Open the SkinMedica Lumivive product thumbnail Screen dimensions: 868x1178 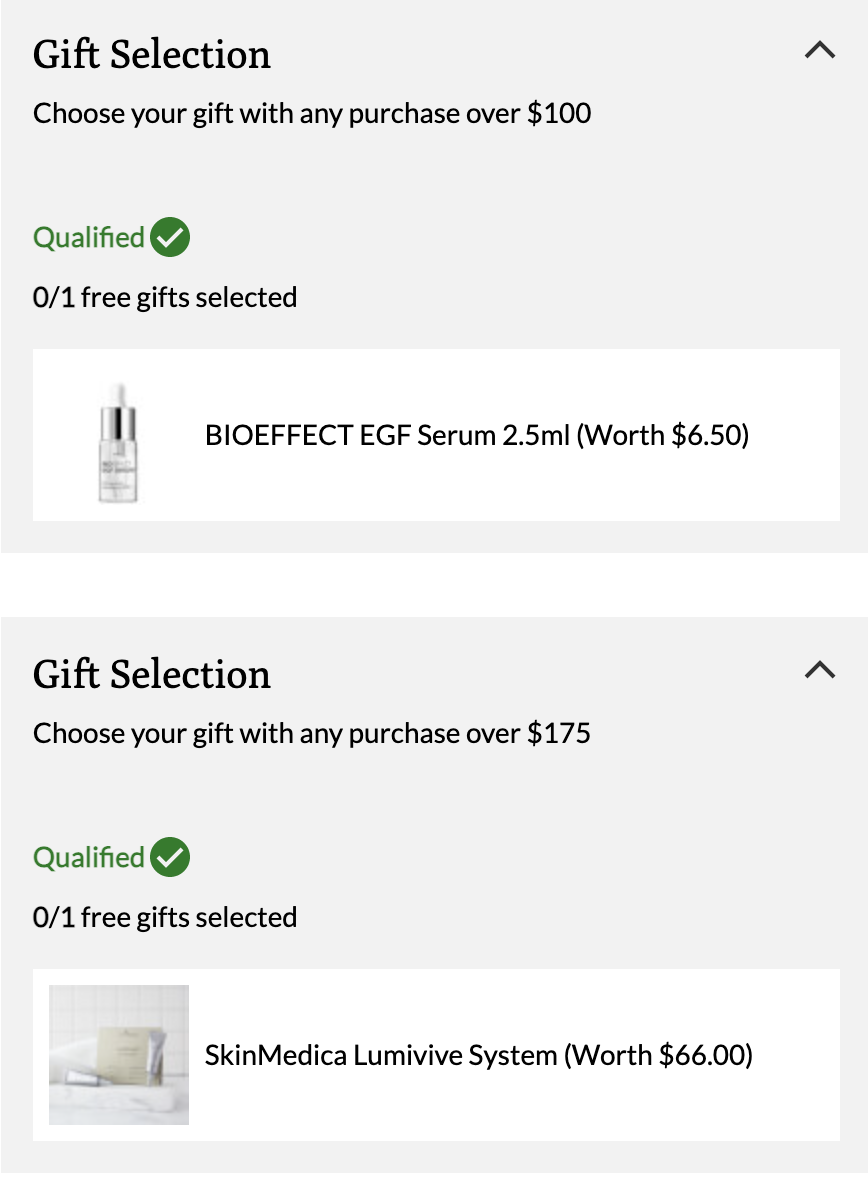point(119,1055)
